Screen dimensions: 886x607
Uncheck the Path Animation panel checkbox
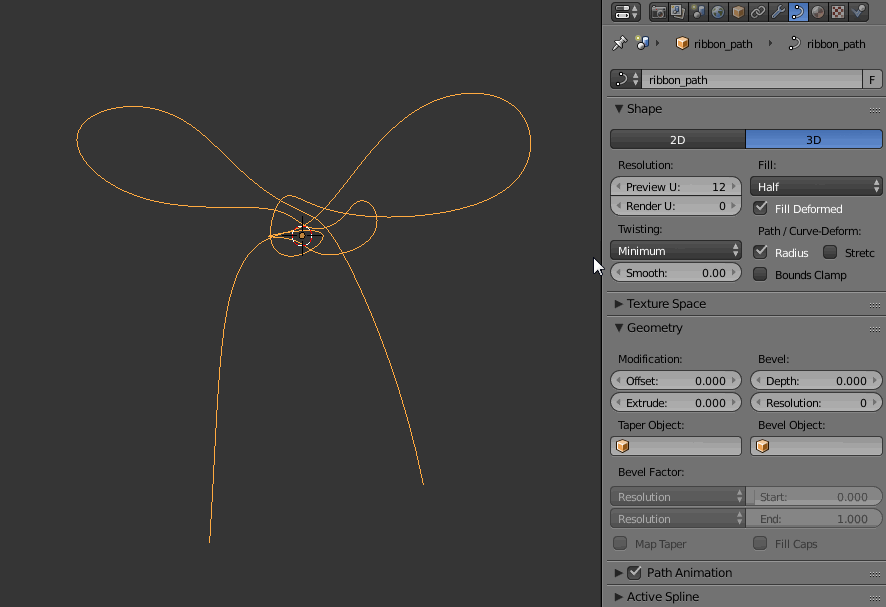click(635, 573)
